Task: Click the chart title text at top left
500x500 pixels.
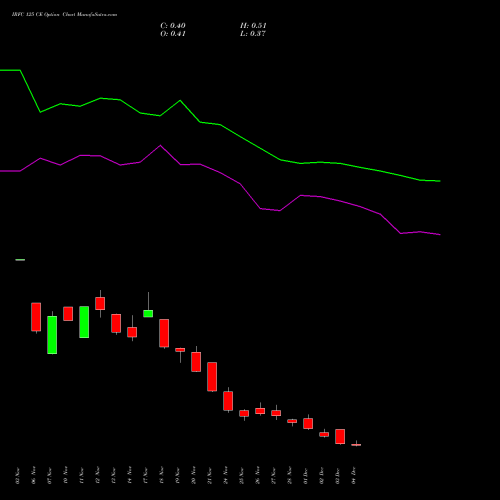Action: [x=64, y=15]
